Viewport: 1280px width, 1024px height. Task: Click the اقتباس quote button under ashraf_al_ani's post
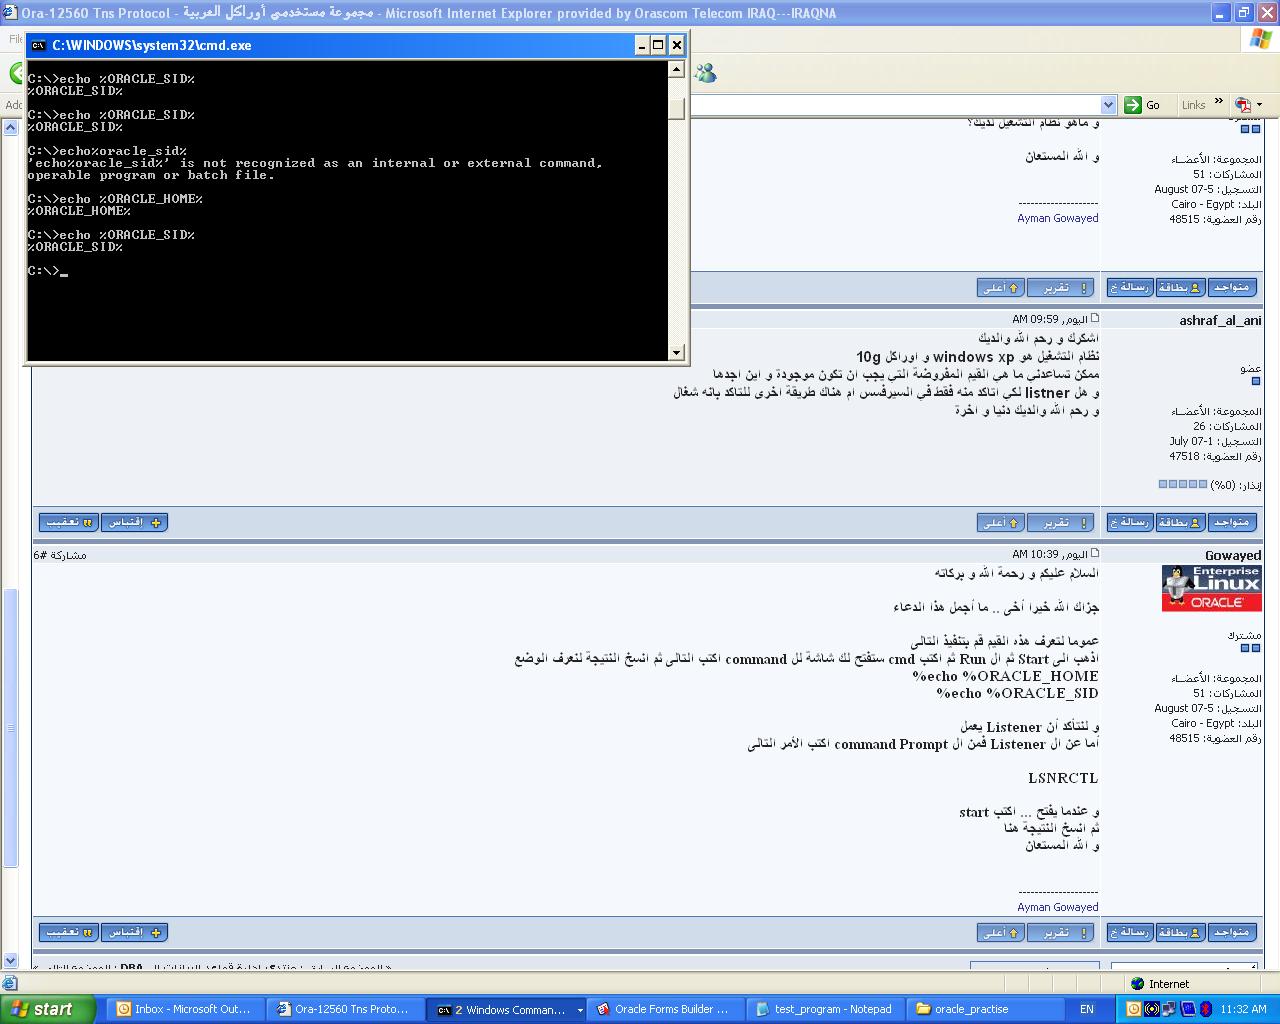point(133,522)
